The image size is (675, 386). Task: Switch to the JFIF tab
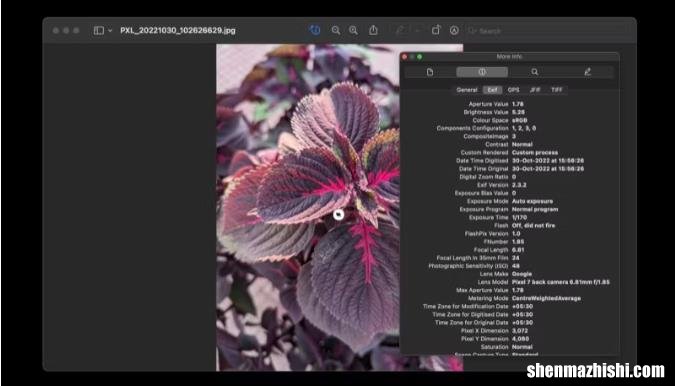pyautogui.click(x=535, y=90)
